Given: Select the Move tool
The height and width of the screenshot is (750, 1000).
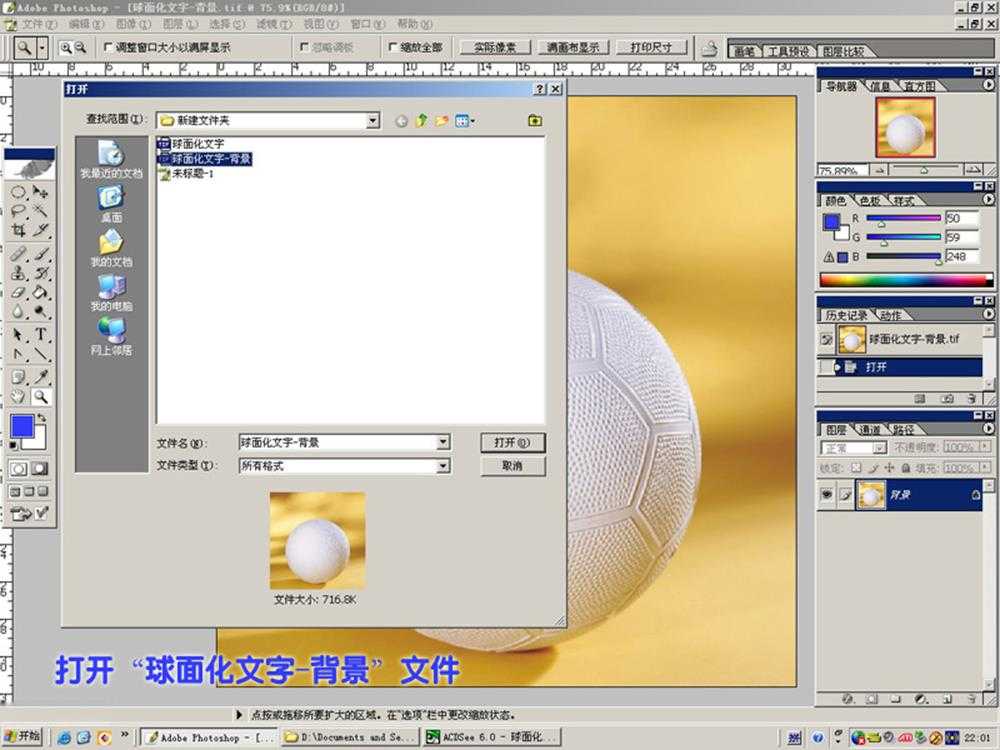Looking at the screenshot, I should (x=40, y=192).
